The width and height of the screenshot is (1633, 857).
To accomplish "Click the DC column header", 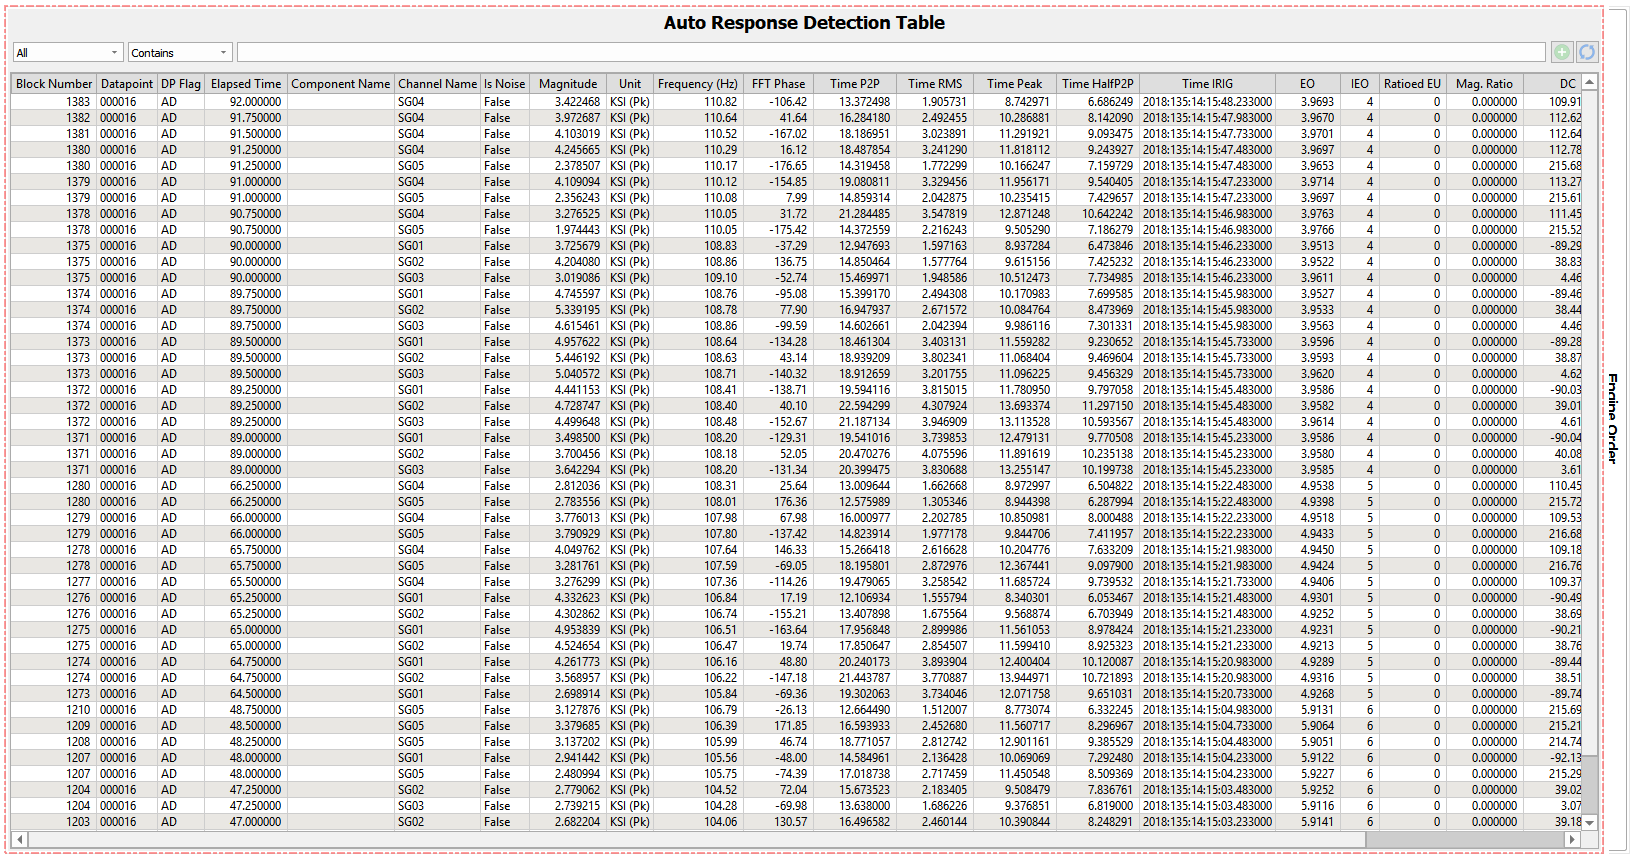I will [x=1553, y=84].
